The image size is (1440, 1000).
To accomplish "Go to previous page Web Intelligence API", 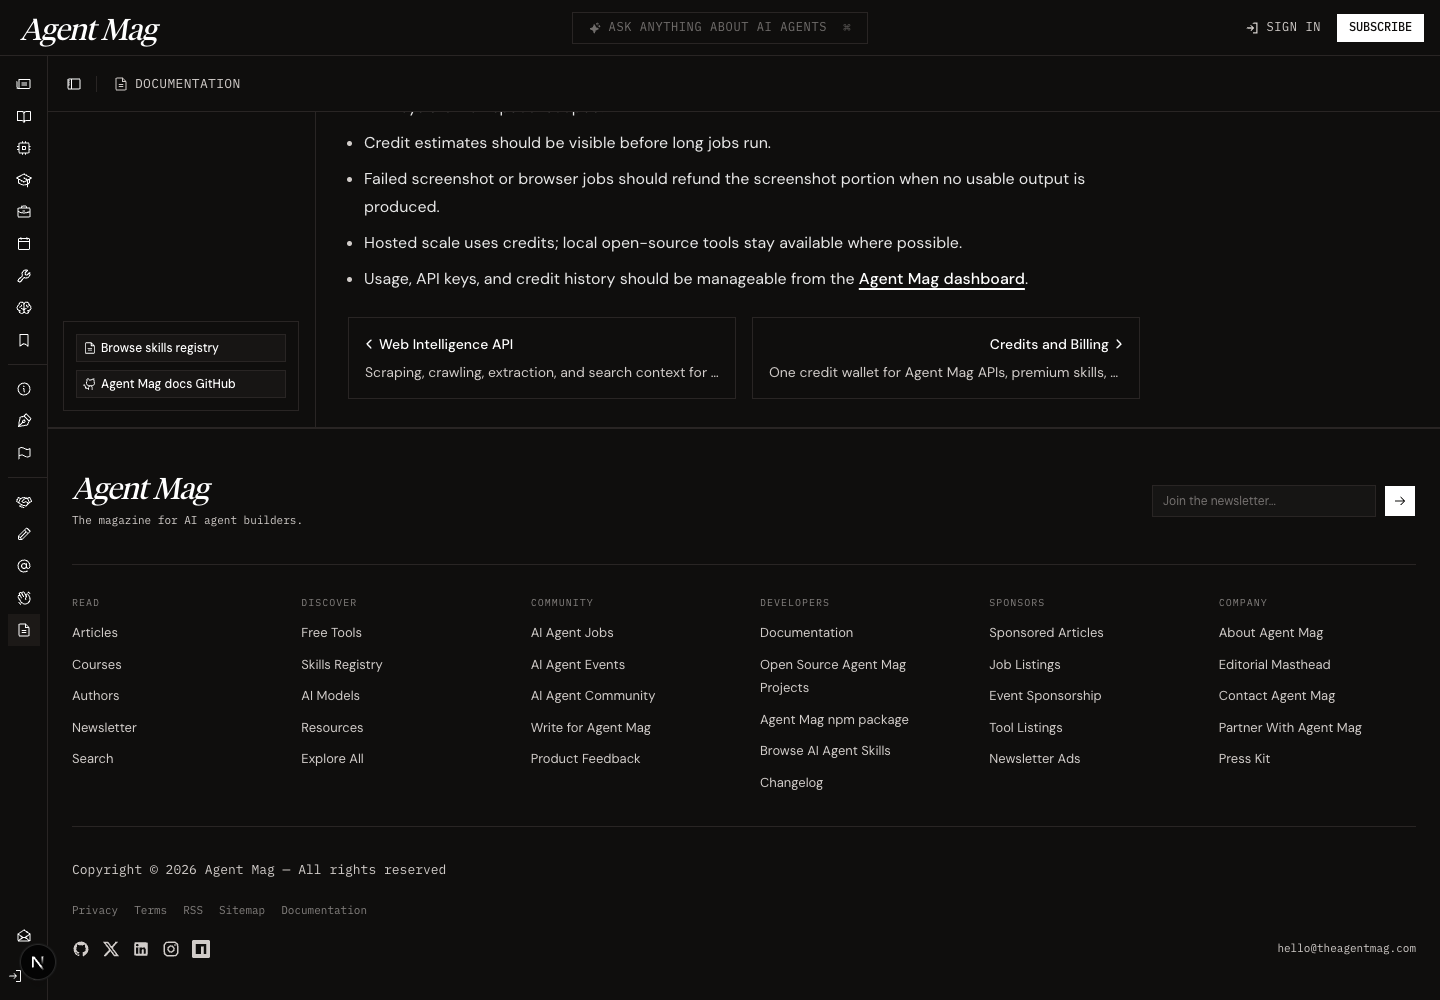I will click(541, 358).
